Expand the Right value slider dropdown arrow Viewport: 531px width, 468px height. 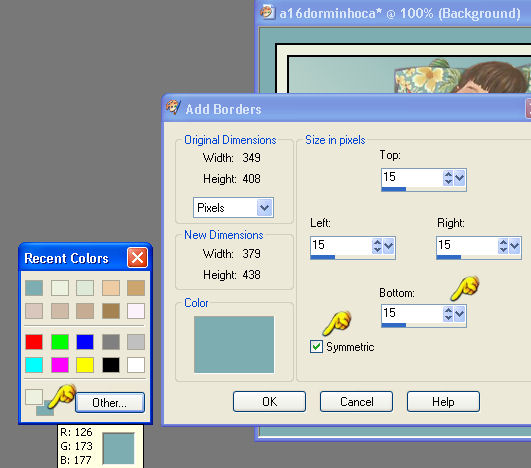pos(514,246)
